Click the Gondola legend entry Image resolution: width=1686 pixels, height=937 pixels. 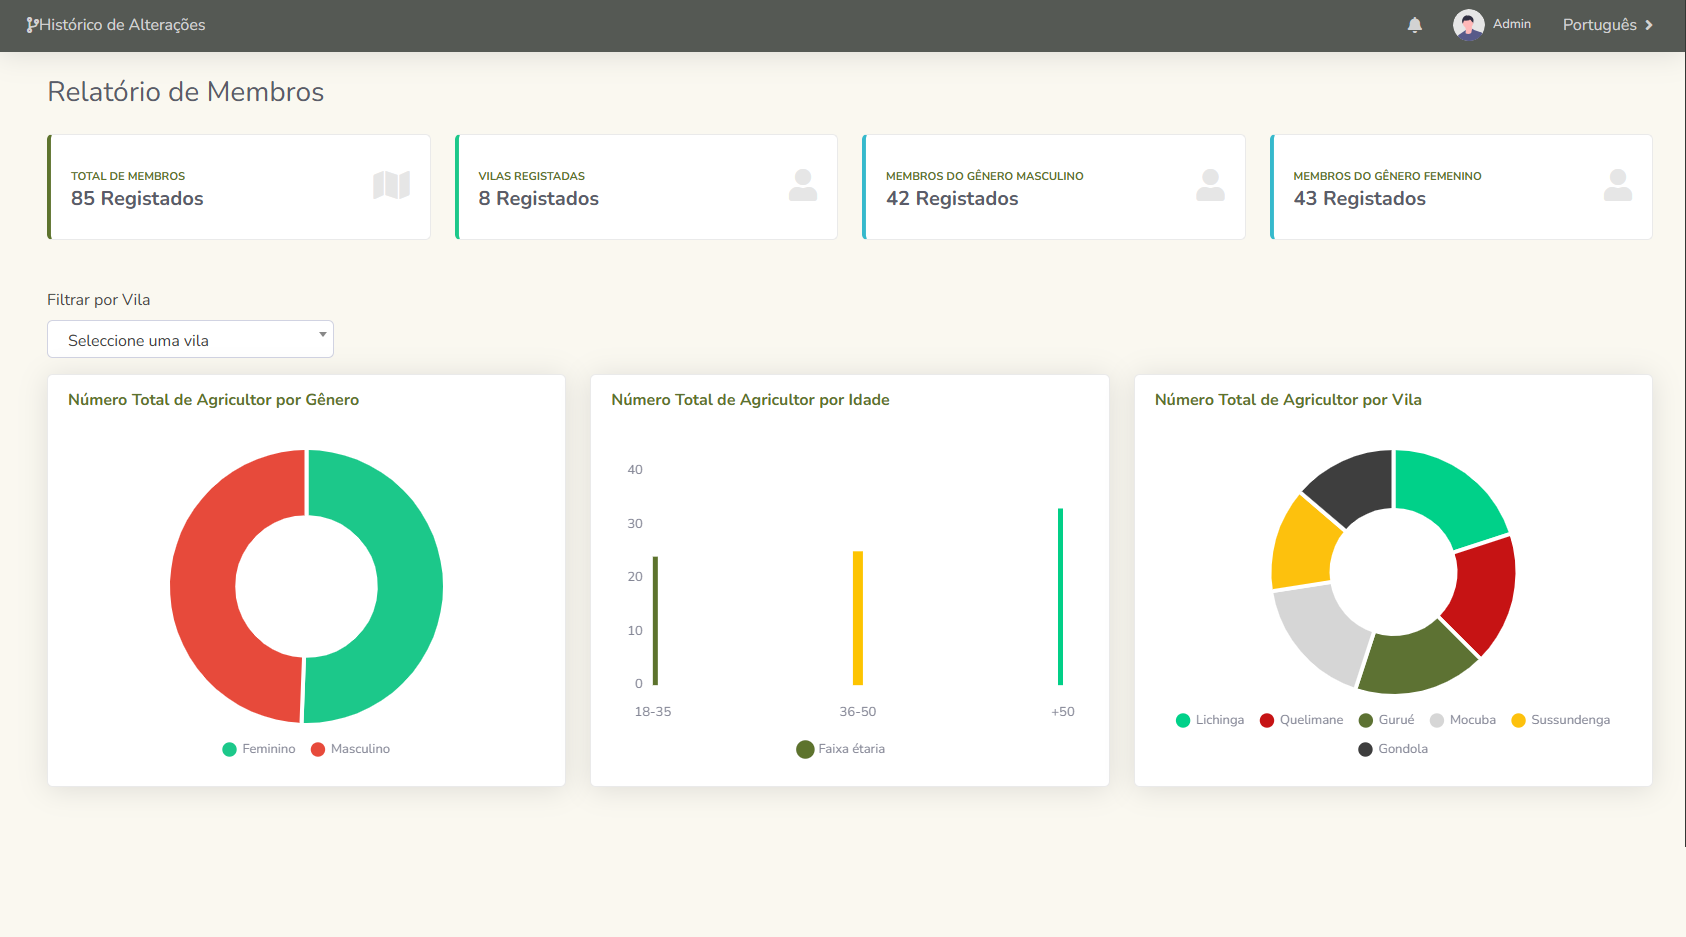click(x=1393, y=749)
